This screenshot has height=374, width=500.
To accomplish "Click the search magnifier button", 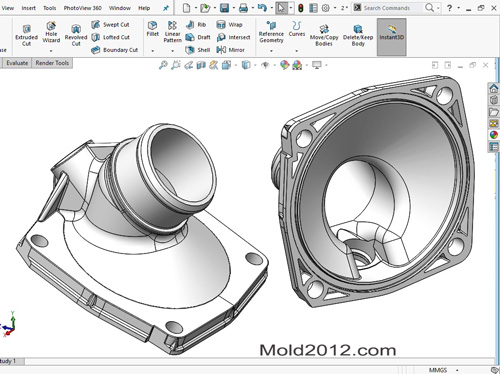I will [x=430, y=7].
